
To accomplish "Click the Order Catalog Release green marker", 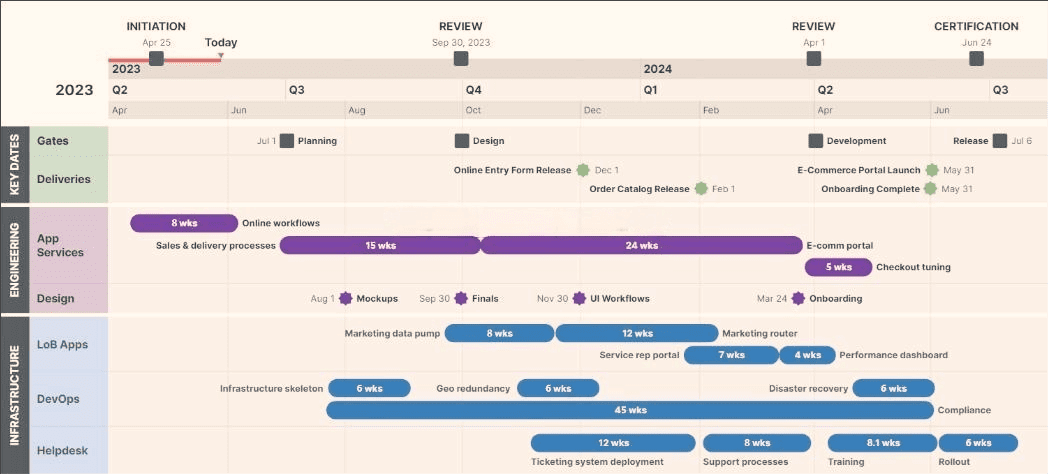I will click(700, 189).
